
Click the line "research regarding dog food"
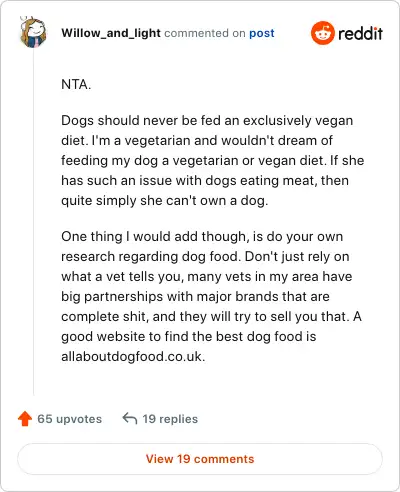click(x=205, y=257)
